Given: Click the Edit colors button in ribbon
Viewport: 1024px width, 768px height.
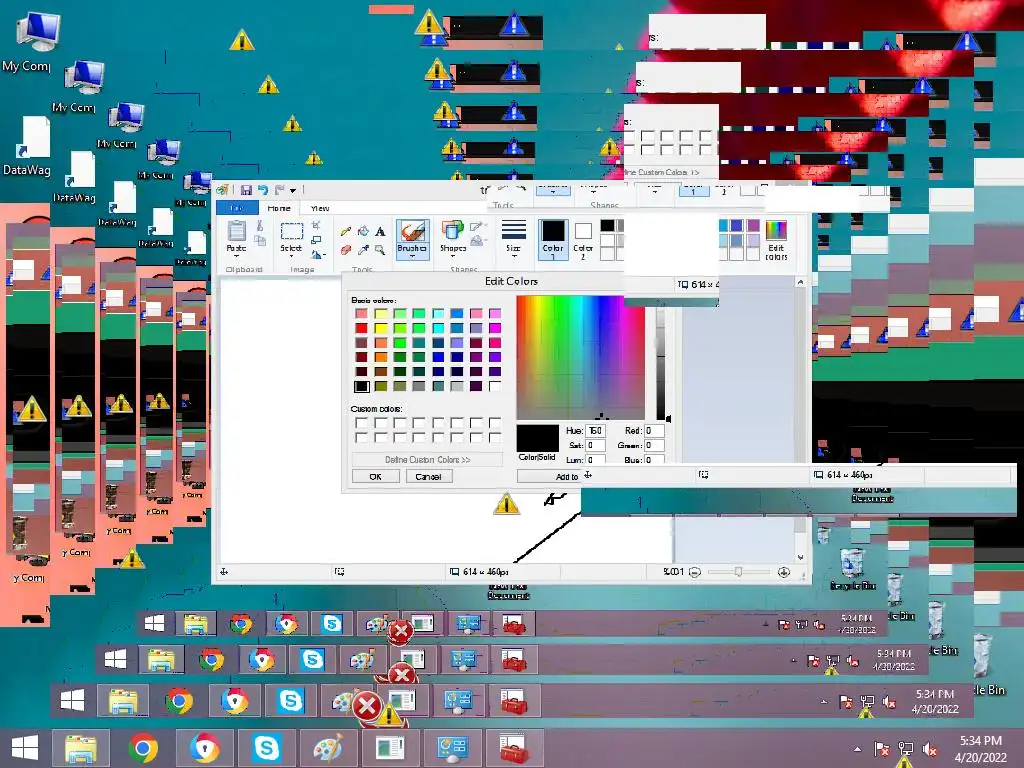Looking at the screenshot, I should pos(776,240).
